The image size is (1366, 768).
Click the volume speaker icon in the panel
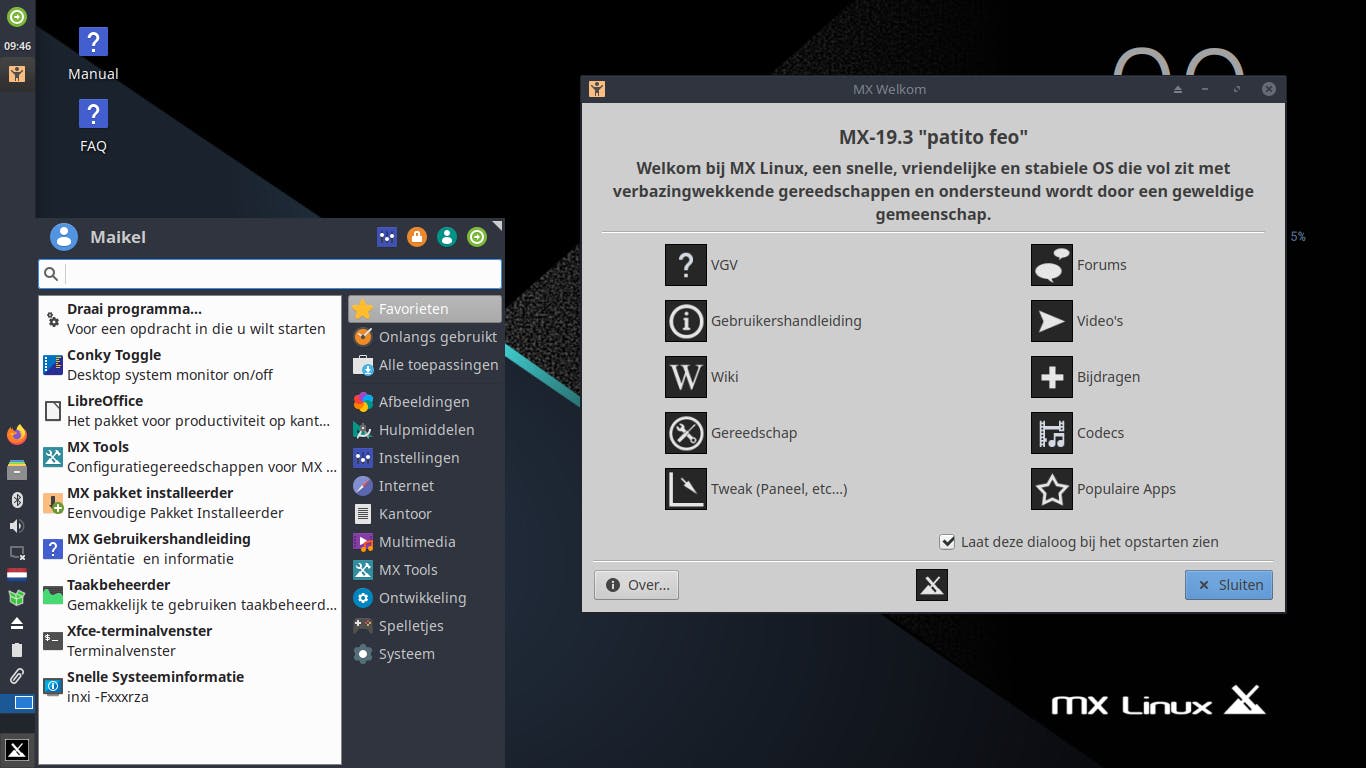click(x=17, y=526)
